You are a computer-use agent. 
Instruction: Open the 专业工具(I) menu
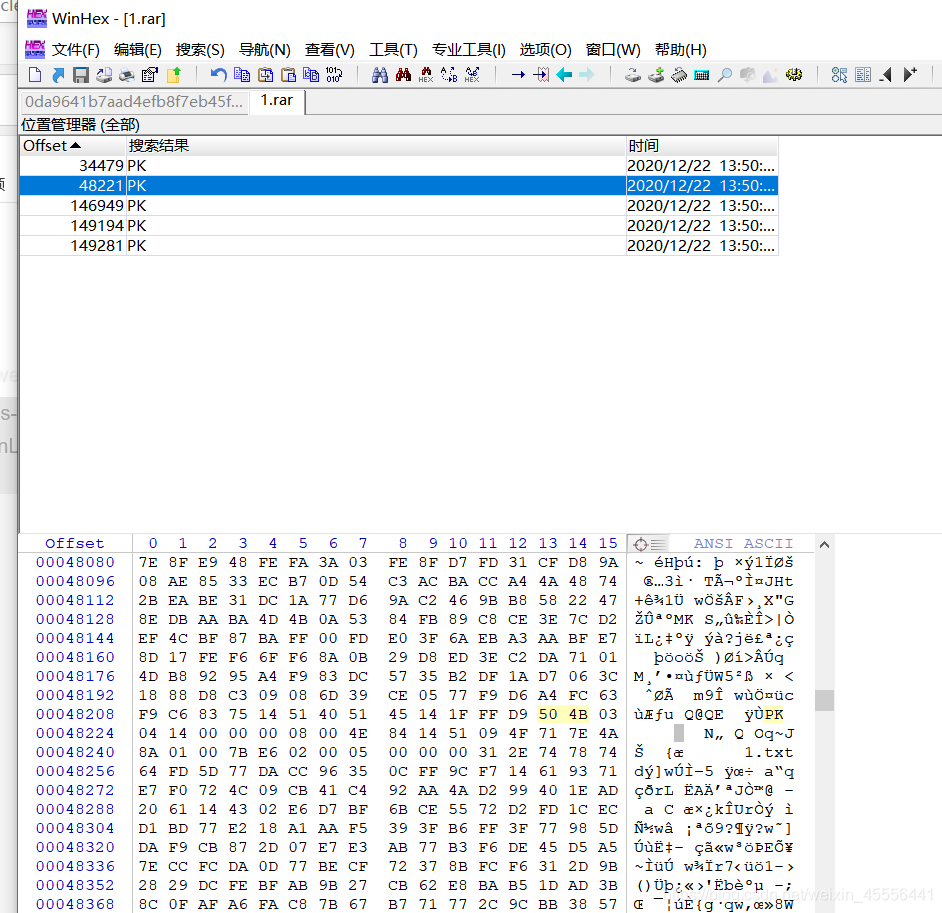point(469,50)
